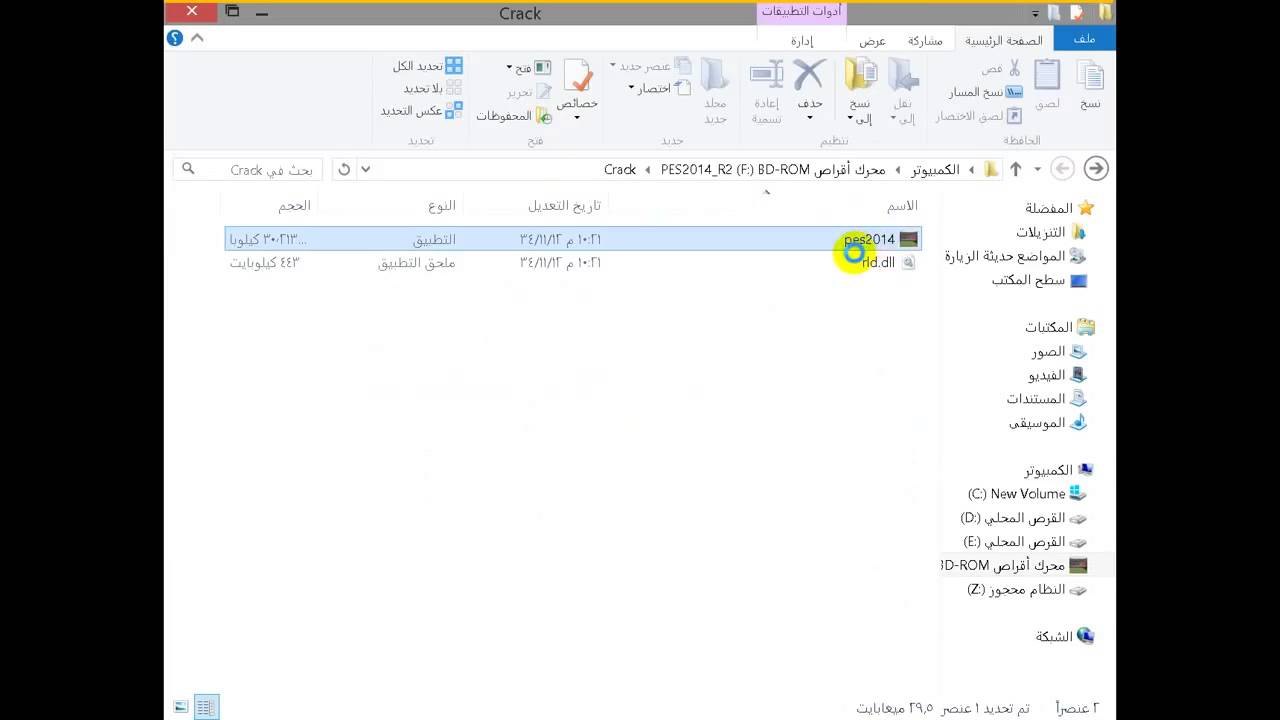Switch to large icons view in status bar
1280x720 pixels.
[181, 707]
